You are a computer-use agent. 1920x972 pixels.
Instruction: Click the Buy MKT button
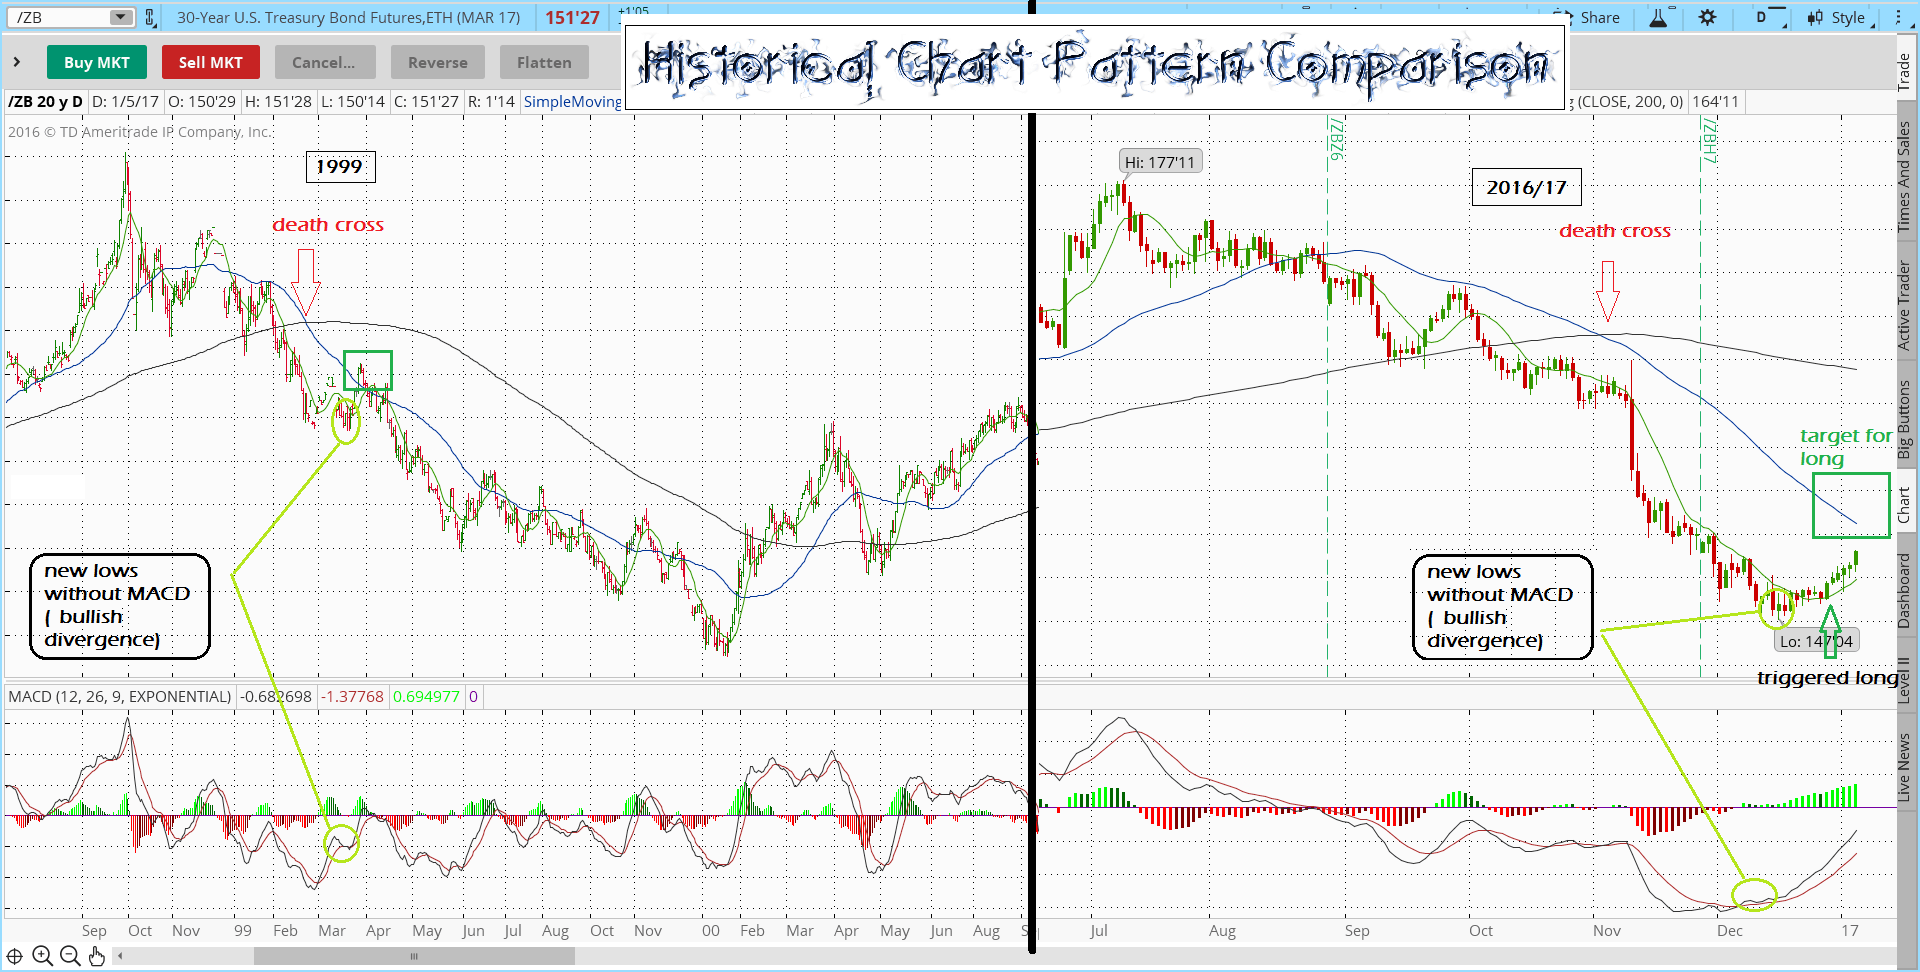pos(96,62)
